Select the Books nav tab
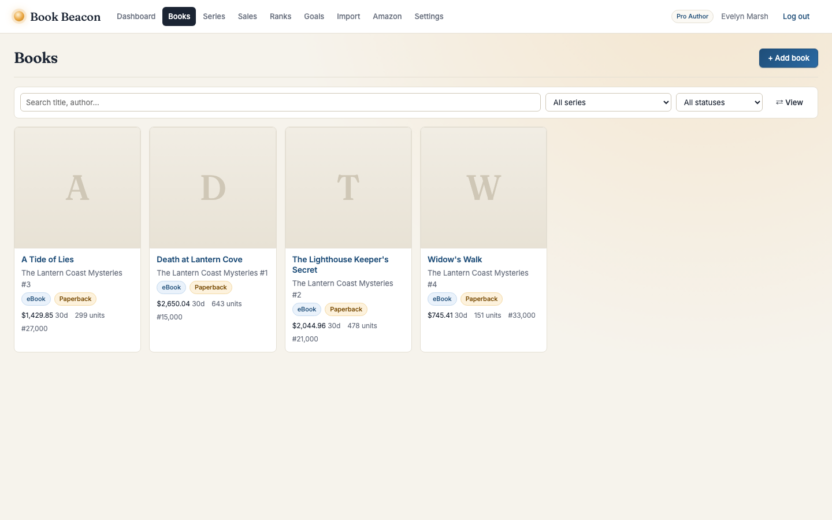The height and width of the screenshot is (520, 832). pos(179,16)
